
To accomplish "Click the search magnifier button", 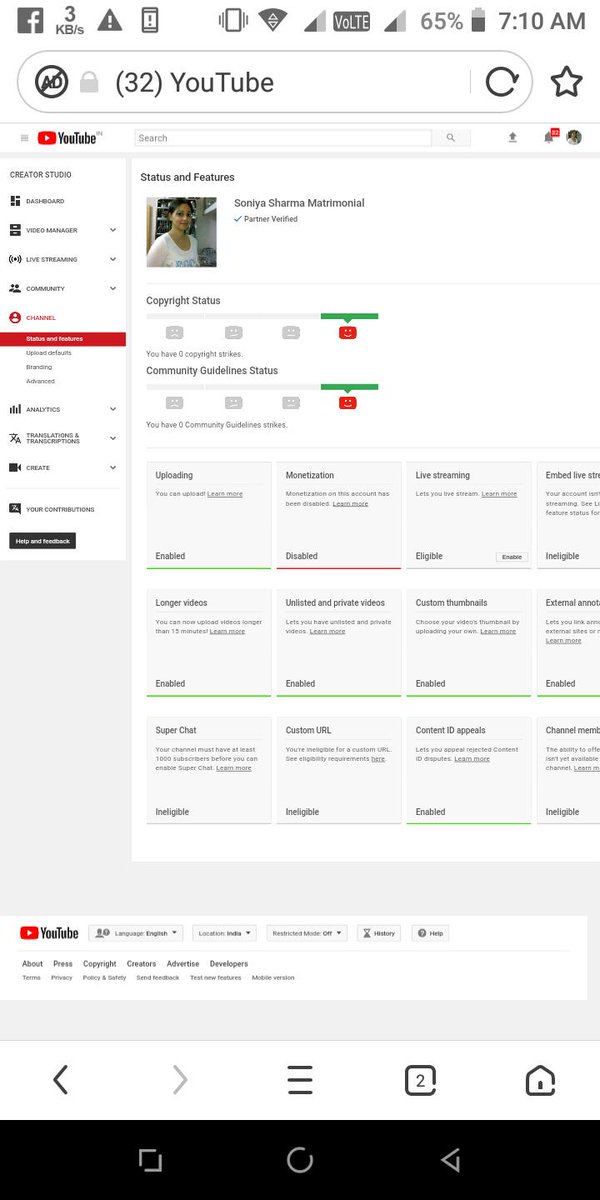I will click(451, 138).
